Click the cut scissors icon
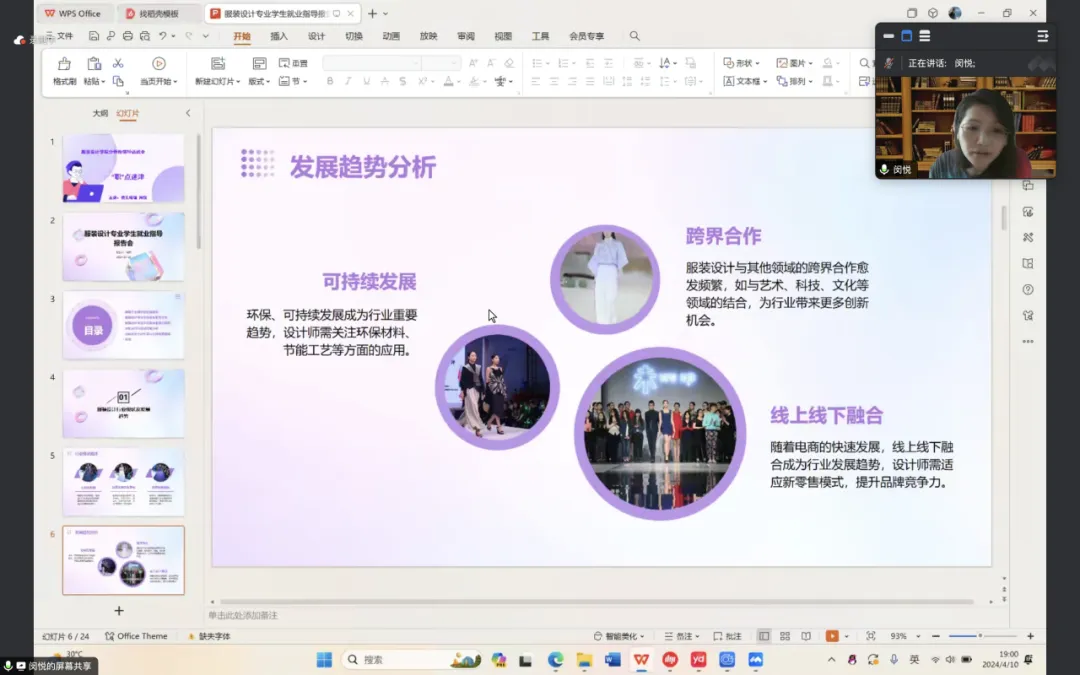 tap(118, 63)
